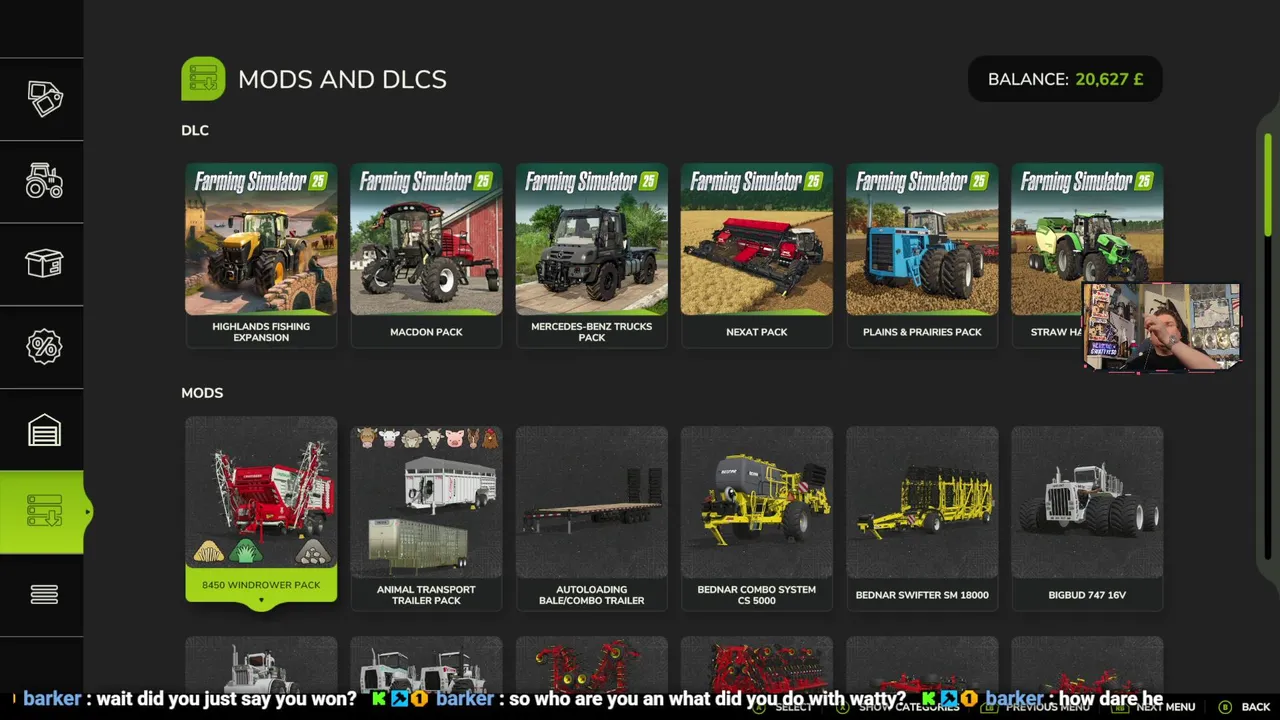This screenshot has width=1280, height=720.
Task: Click the Show Categories button
Action: [x=898, y=707]
